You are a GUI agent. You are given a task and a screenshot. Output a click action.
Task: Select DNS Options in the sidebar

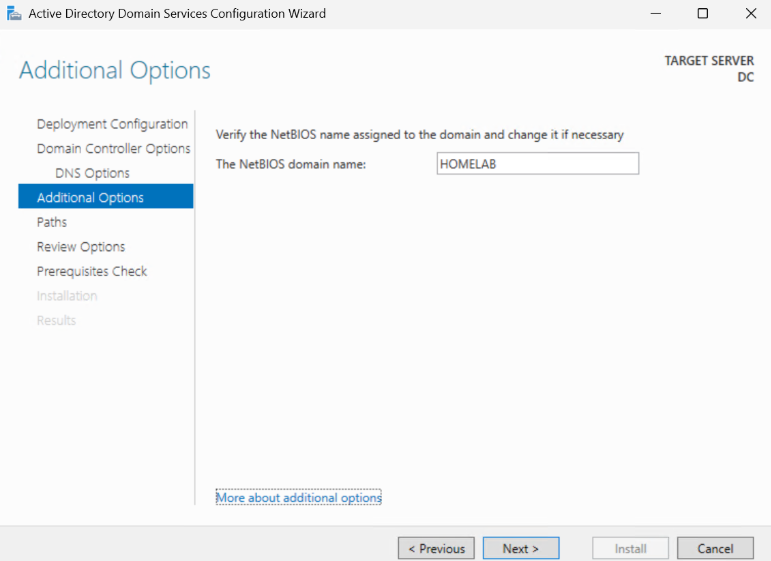(92, 173)
